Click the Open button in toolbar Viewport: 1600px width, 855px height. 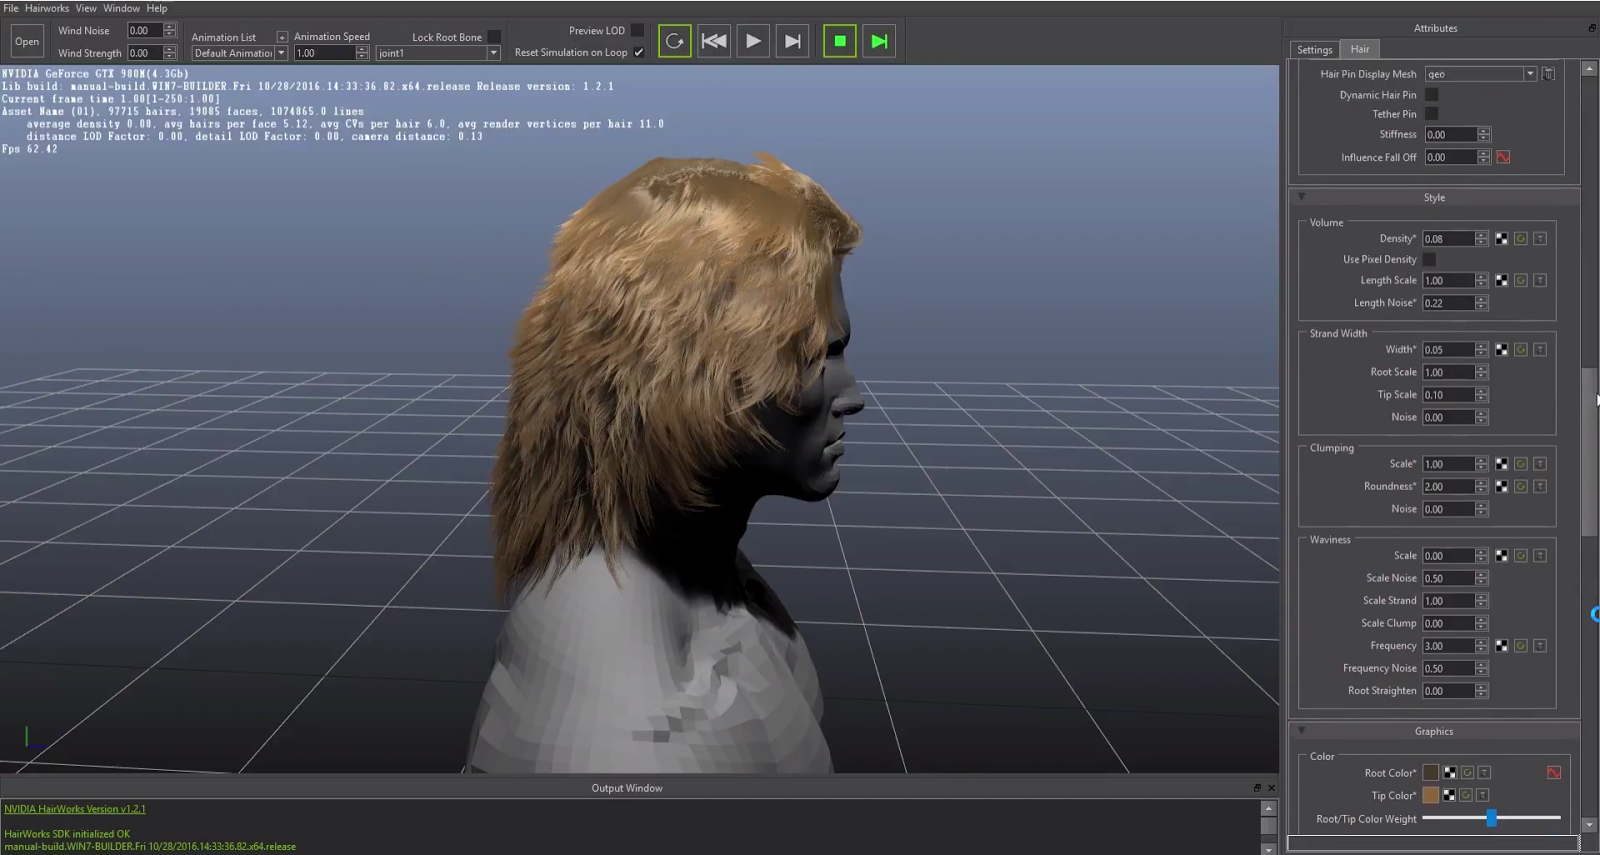tap(27, 41)
